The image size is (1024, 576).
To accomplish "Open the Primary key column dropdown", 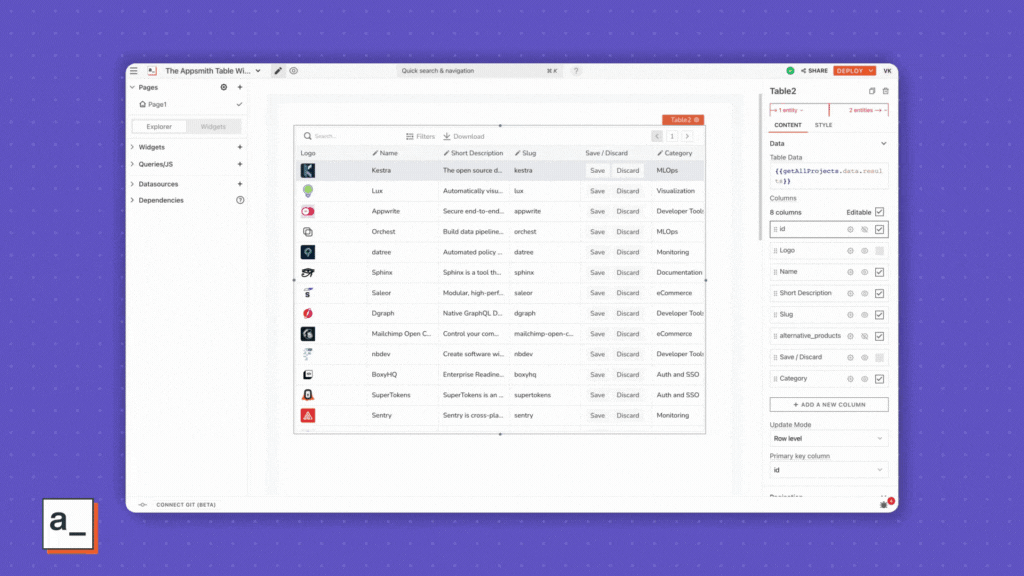I will (x=829, y=470).
